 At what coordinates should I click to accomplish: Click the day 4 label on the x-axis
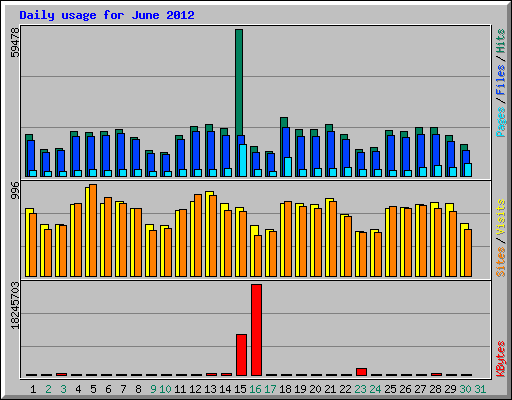coord(78,389)
